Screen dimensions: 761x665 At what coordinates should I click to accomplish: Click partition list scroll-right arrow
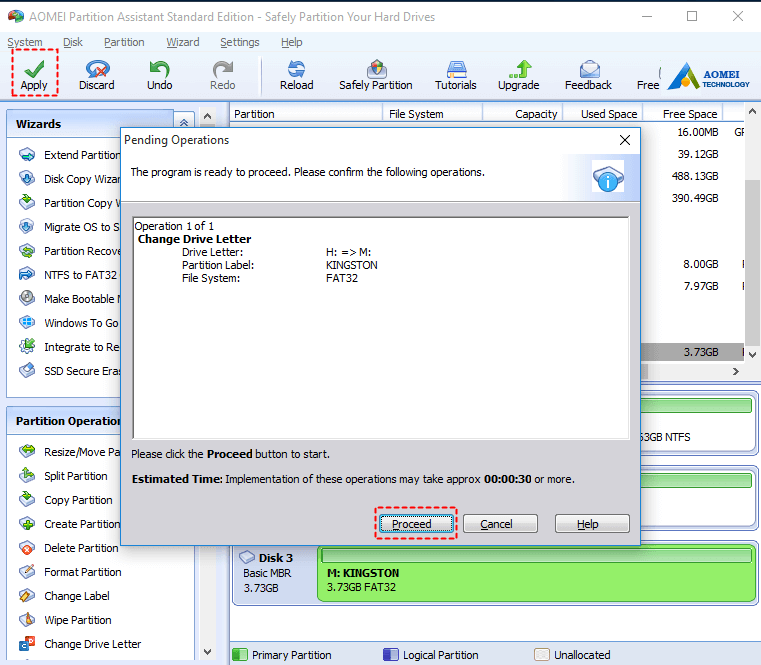point(736,371)
